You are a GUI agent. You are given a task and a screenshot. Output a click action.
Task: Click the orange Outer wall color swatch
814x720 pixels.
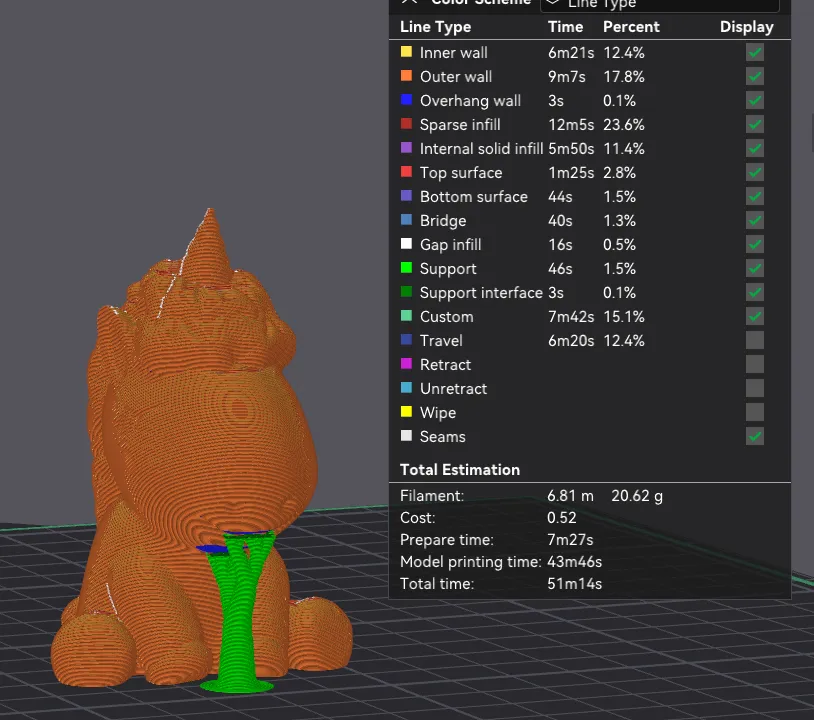pyautogui.click(x=406, y=76)
